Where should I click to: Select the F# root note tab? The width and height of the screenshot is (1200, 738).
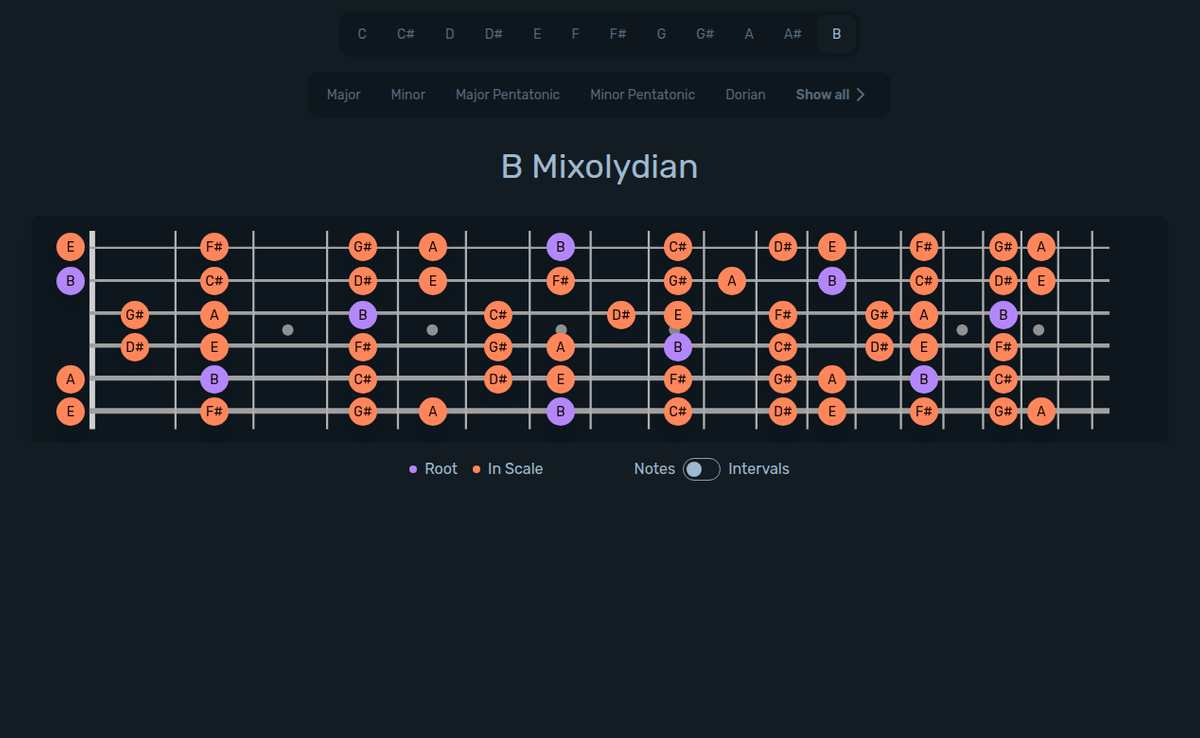point(617,33)
